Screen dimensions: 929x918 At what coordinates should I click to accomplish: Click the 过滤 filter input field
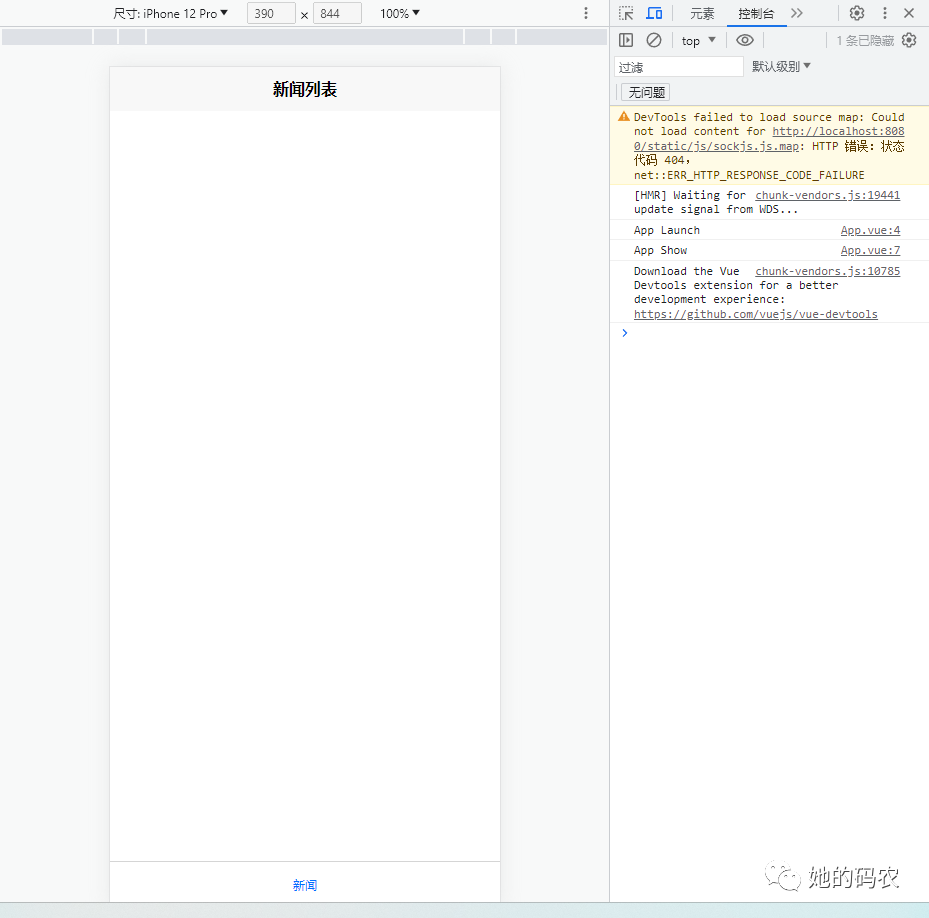pos(679,67)
